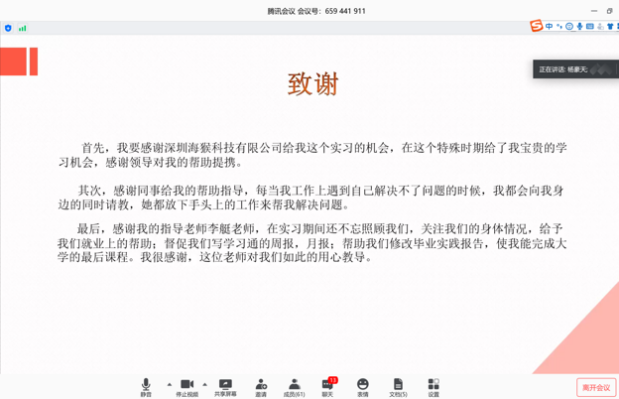Click the Sogou input method S logo

tap(536, 26)
